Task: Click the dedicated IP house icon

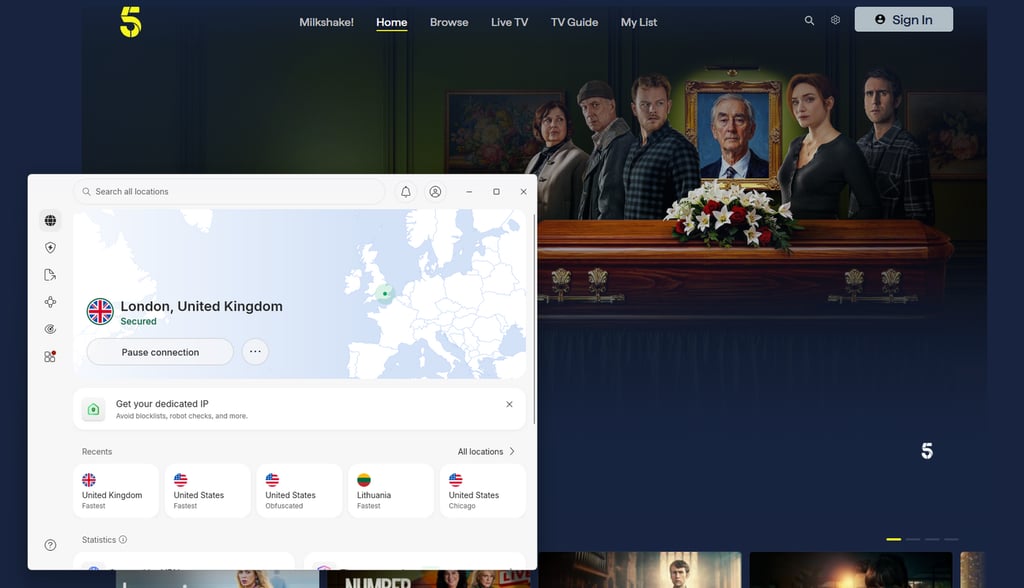Action: (93, 409)
